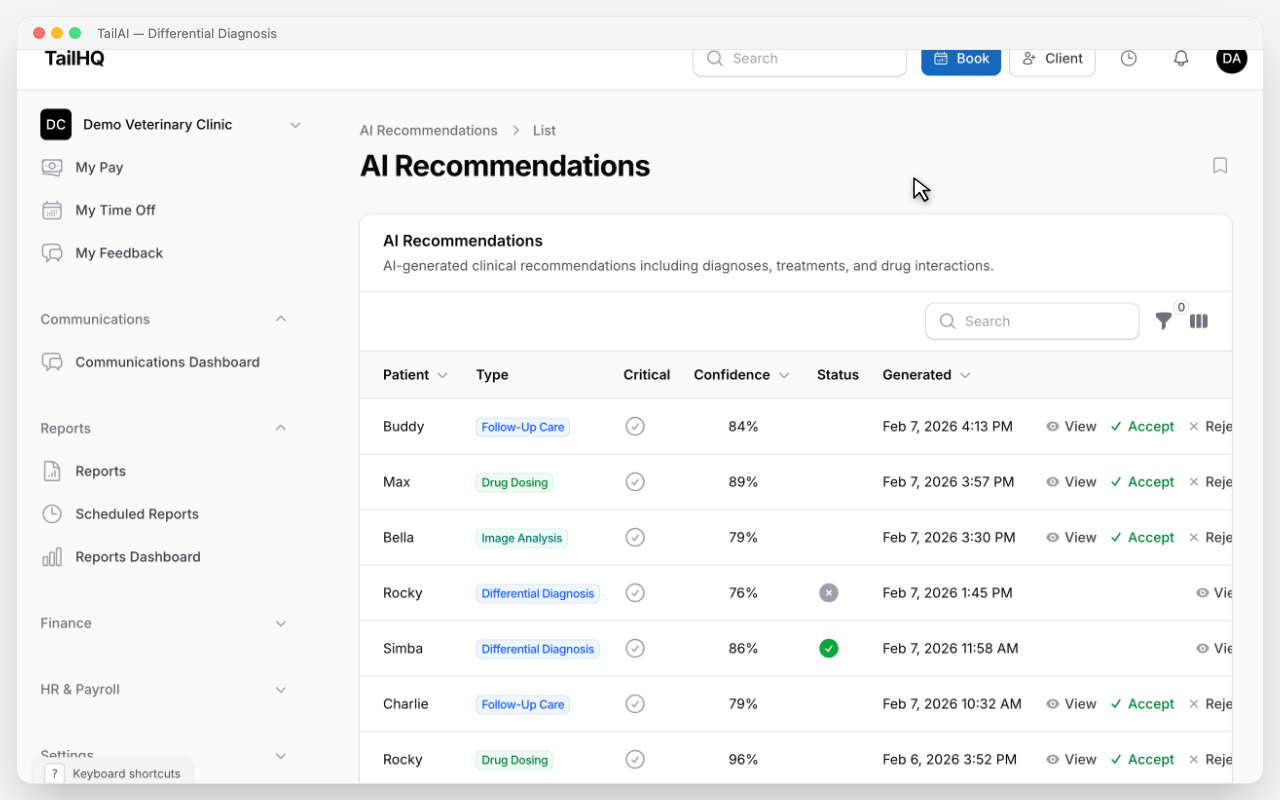Accept the recommendation for Buddy
Screen dimensions: 1280x800
pos(1142,427)
